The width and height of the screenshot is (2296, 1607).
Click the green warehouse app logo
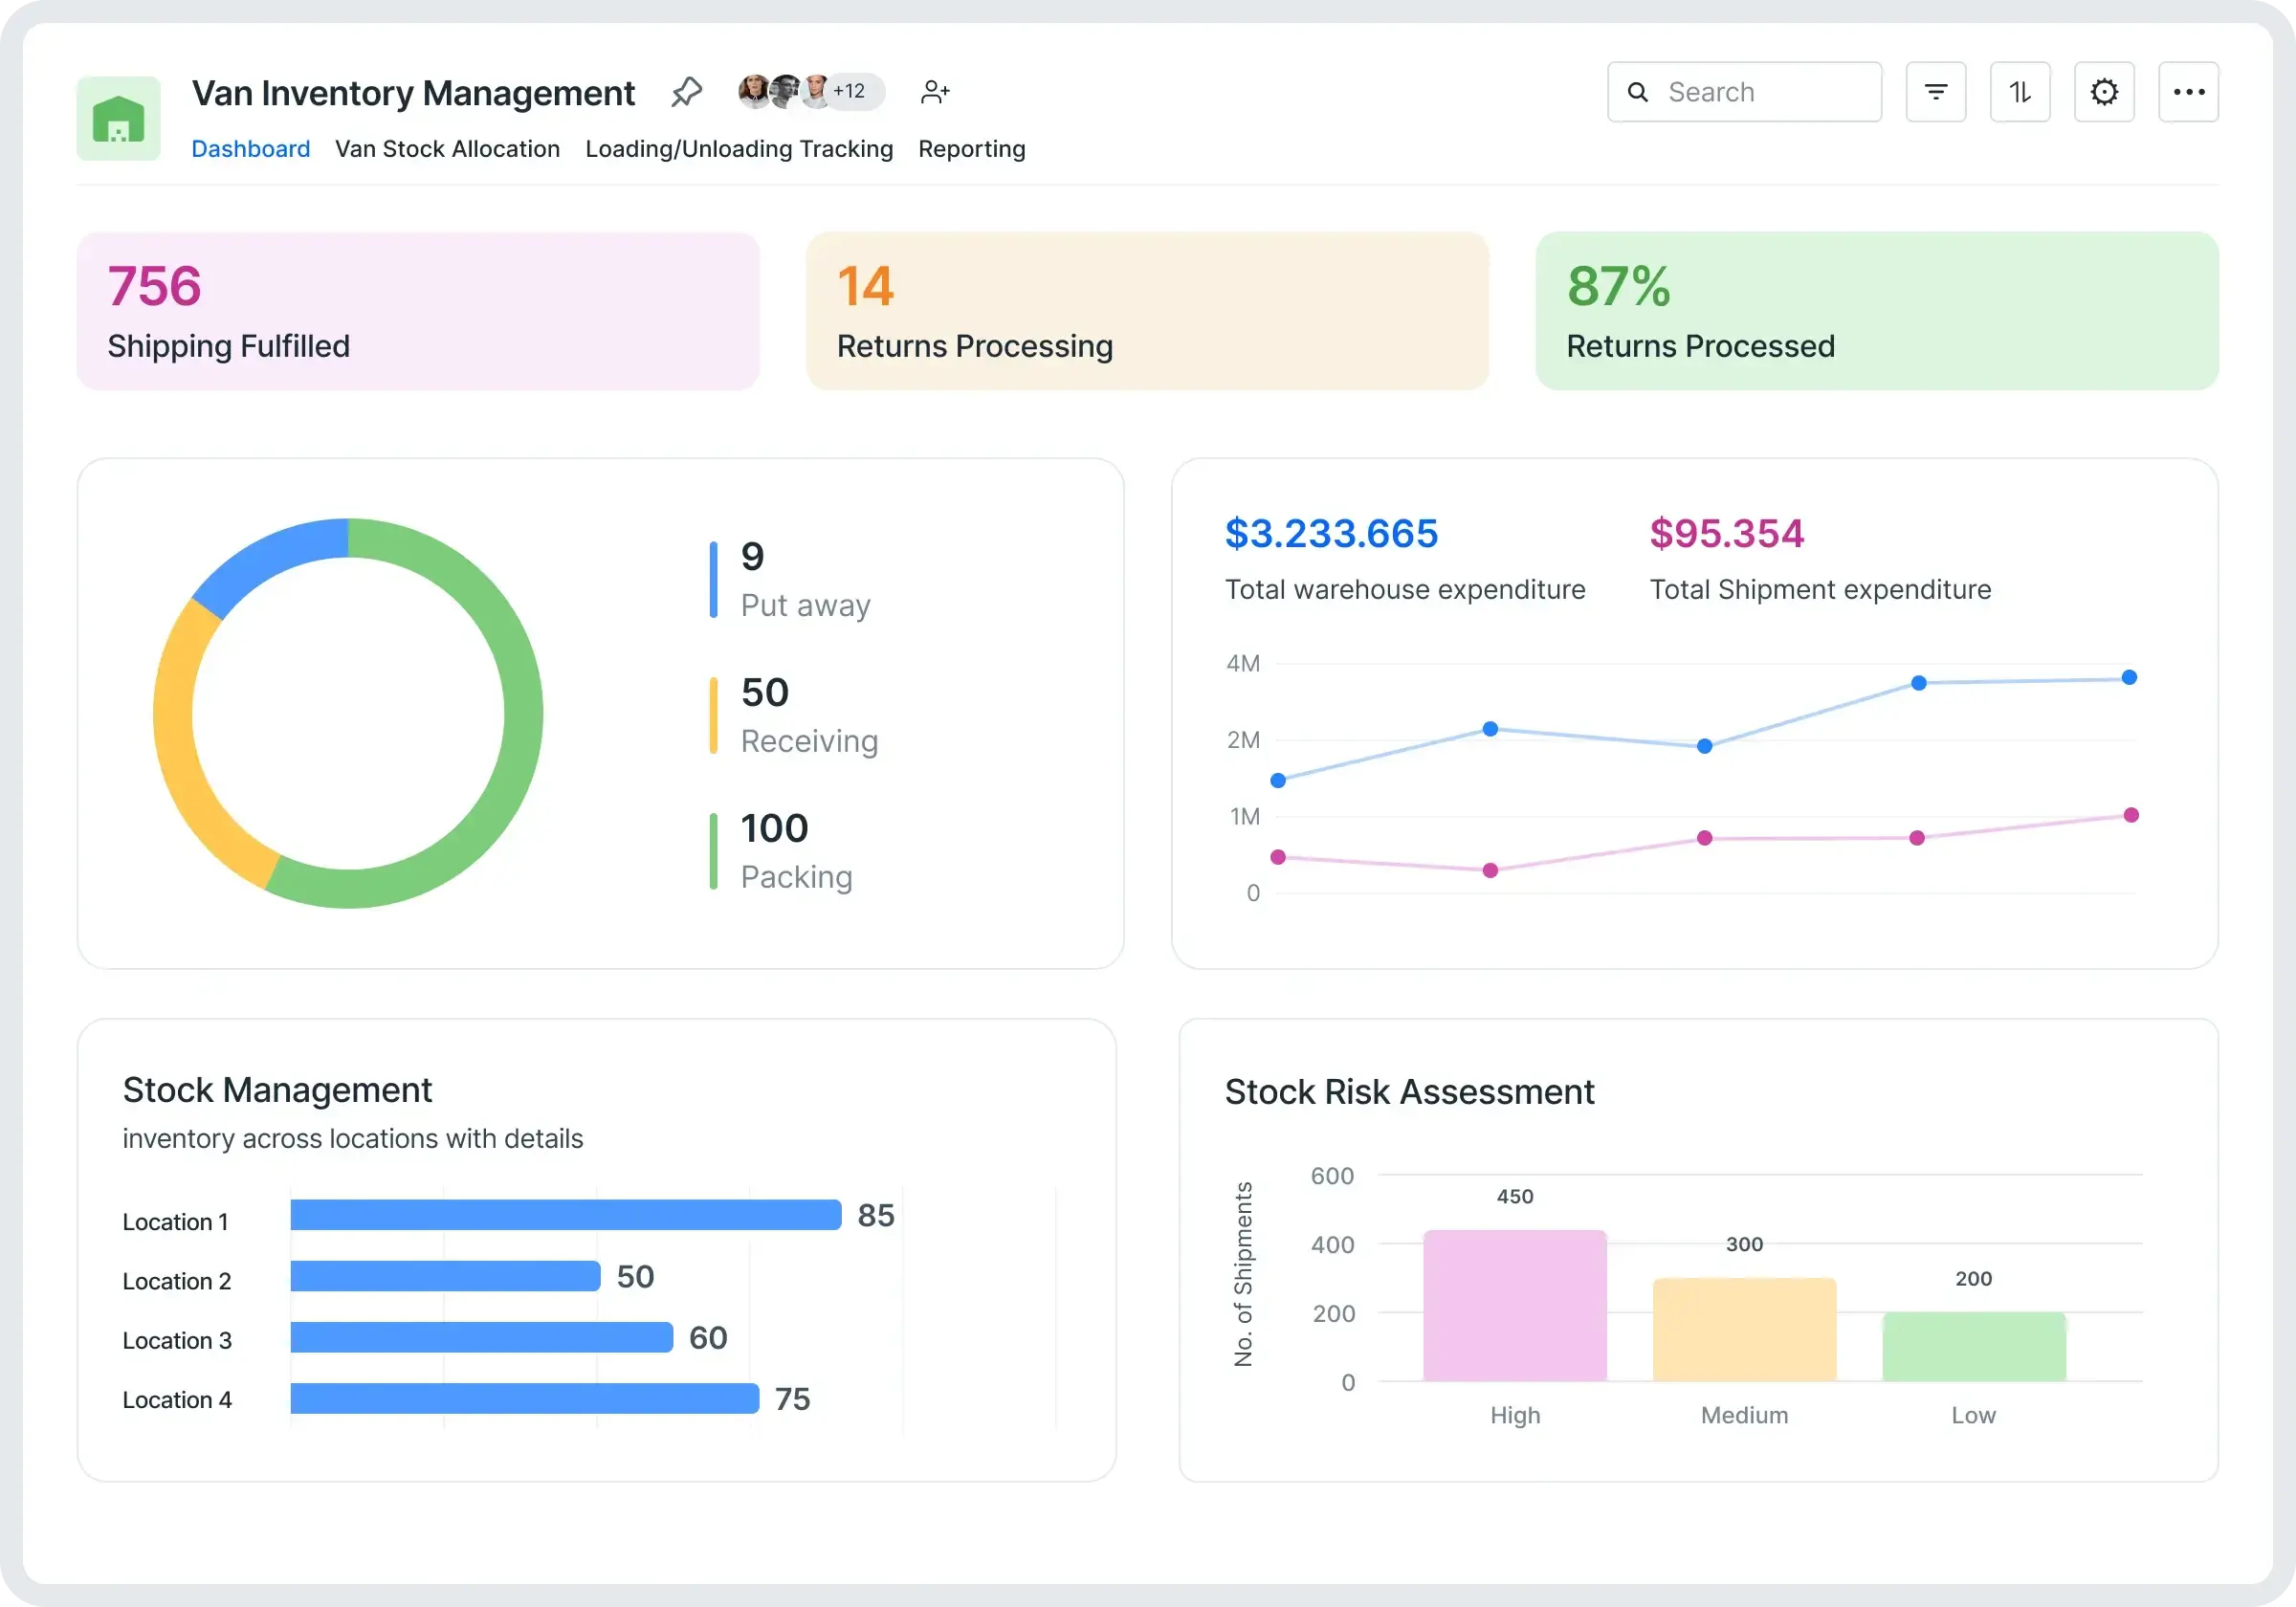118,118
